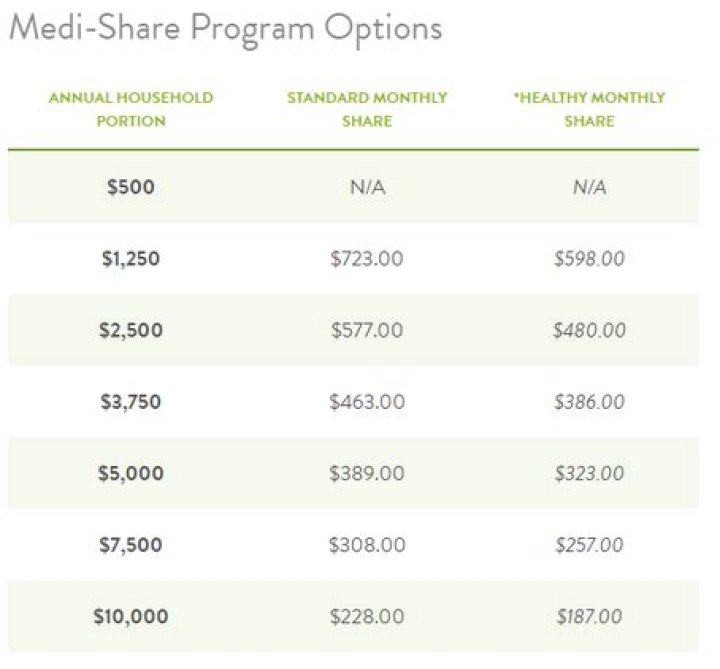Select the $187.00 healthy monthly share
Viewport: 720px width, 669px height.
click(589, 616)
